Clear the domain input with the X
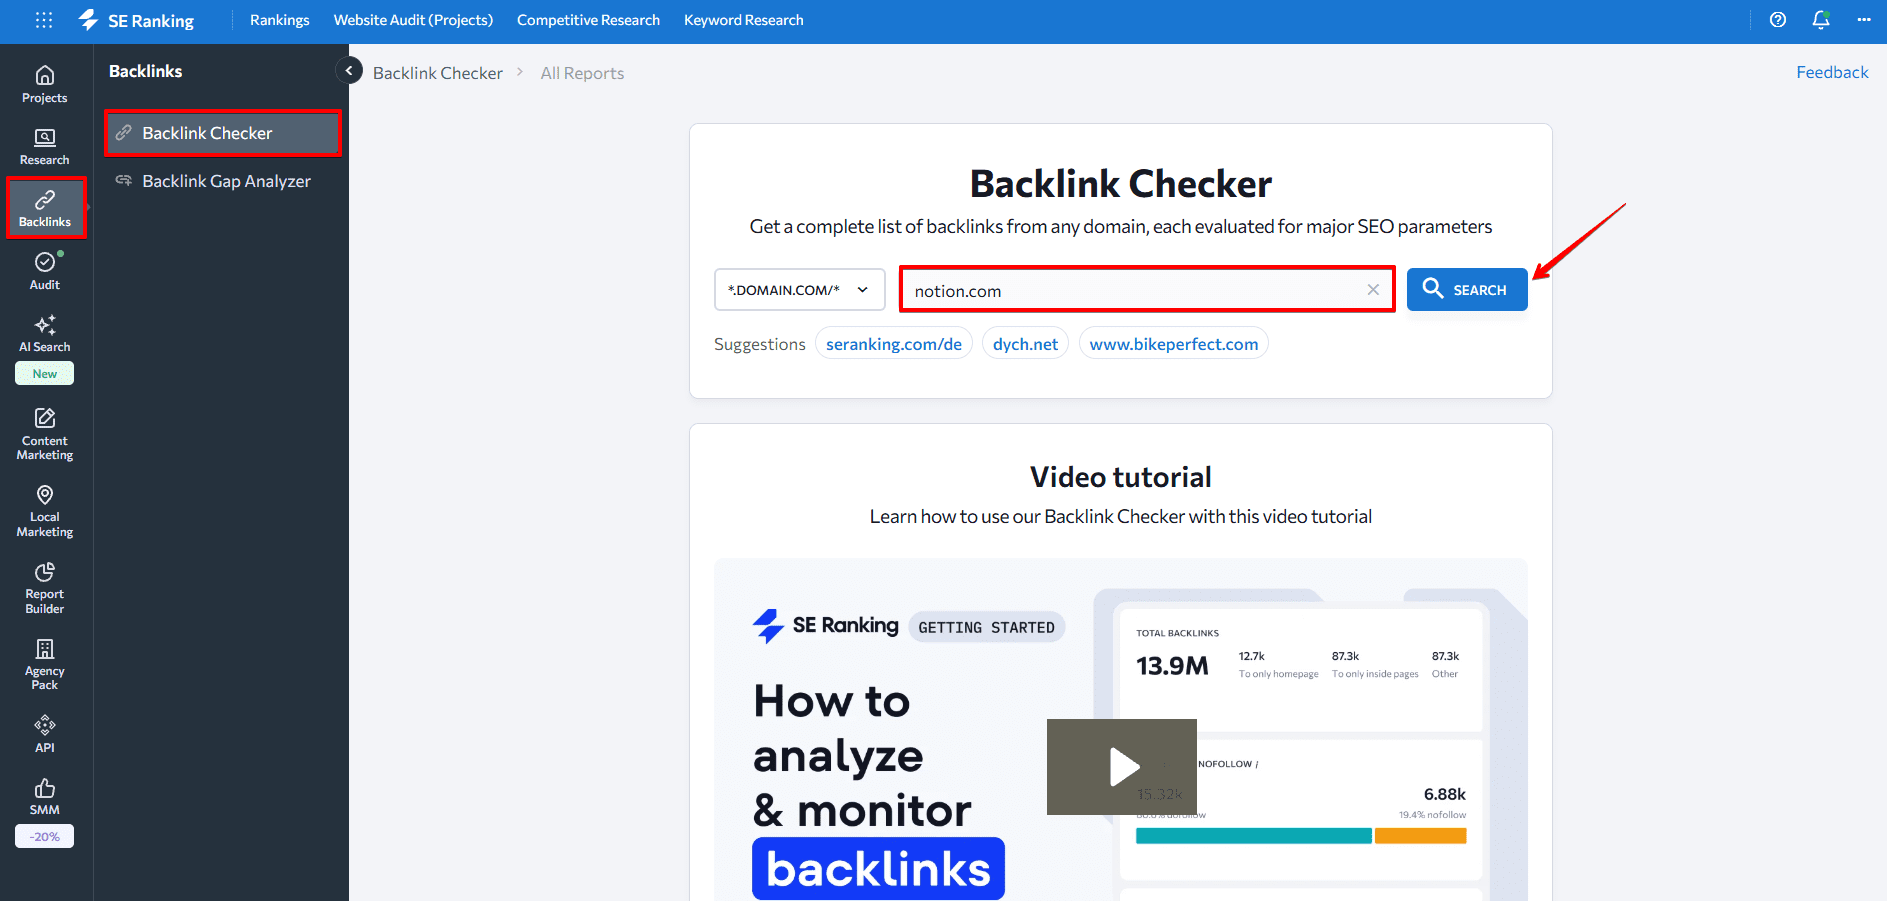Image resolution: width=1887 pixels, height=901 pixels. [1373, 290]
